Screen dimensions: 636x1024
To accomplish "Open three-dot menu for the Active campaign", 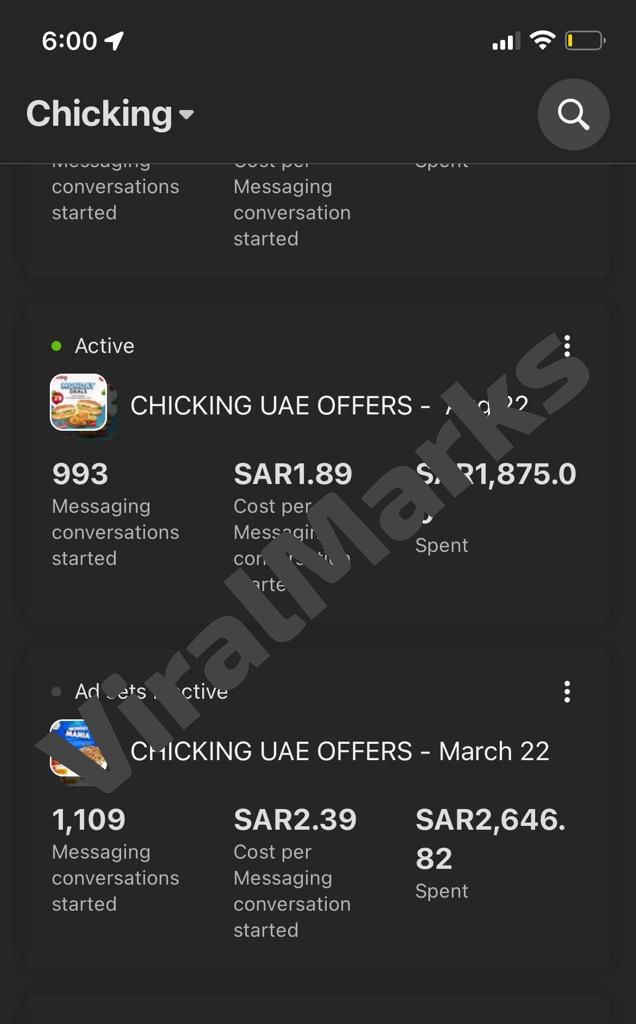I will 567,346.
